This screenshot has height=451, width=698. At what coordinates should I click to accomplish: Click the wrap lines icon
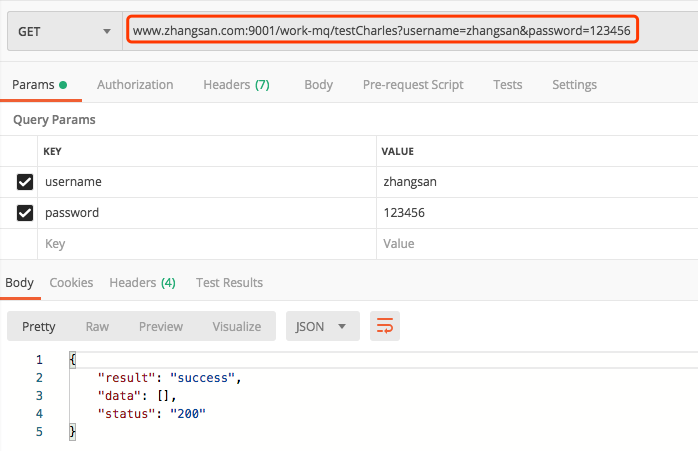[x=384, y=326]
